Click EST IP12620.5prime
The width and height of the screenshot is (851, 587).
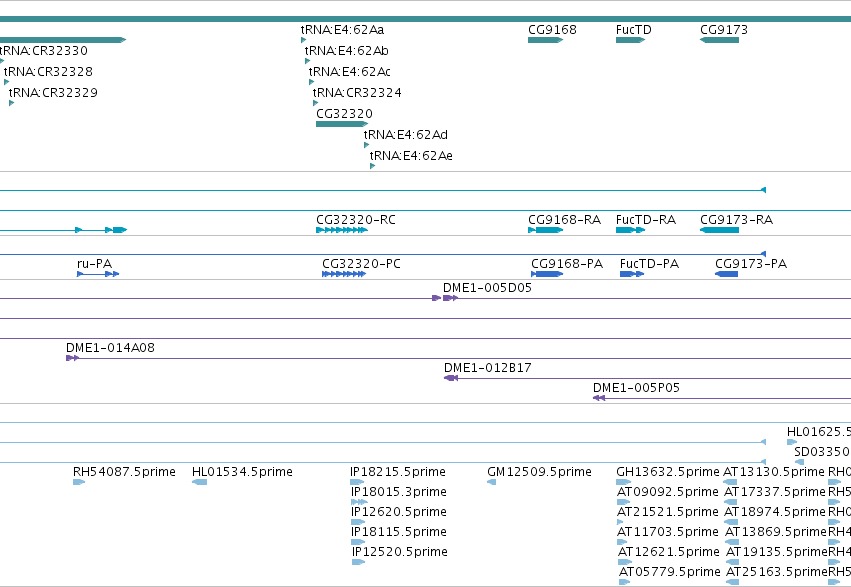click(358, 522)
